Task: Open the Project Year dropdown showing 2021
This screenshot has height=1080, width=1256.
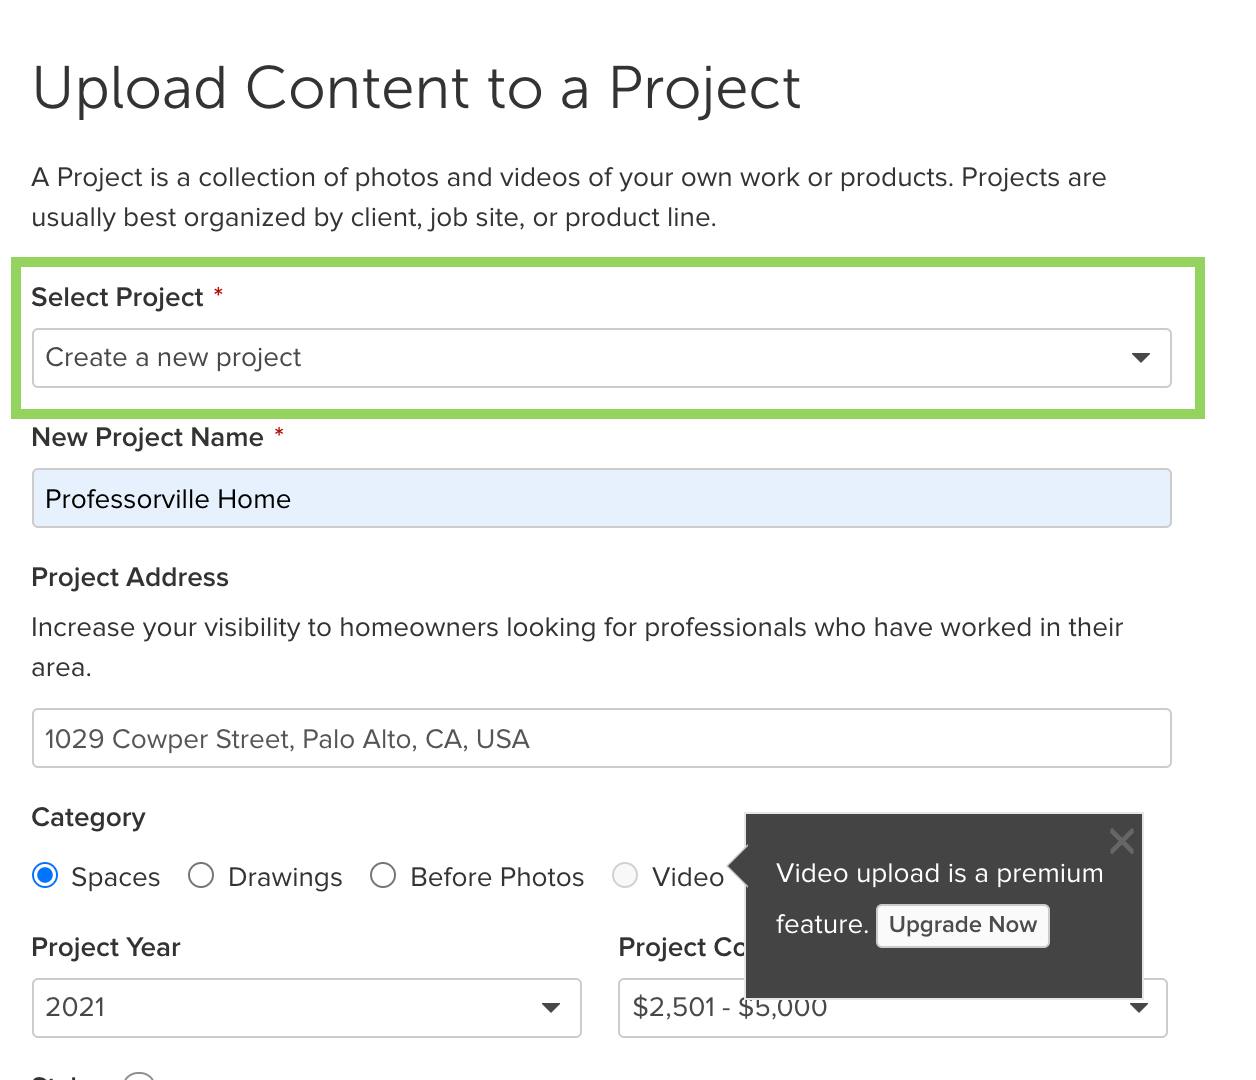Action: (306, 1008)
